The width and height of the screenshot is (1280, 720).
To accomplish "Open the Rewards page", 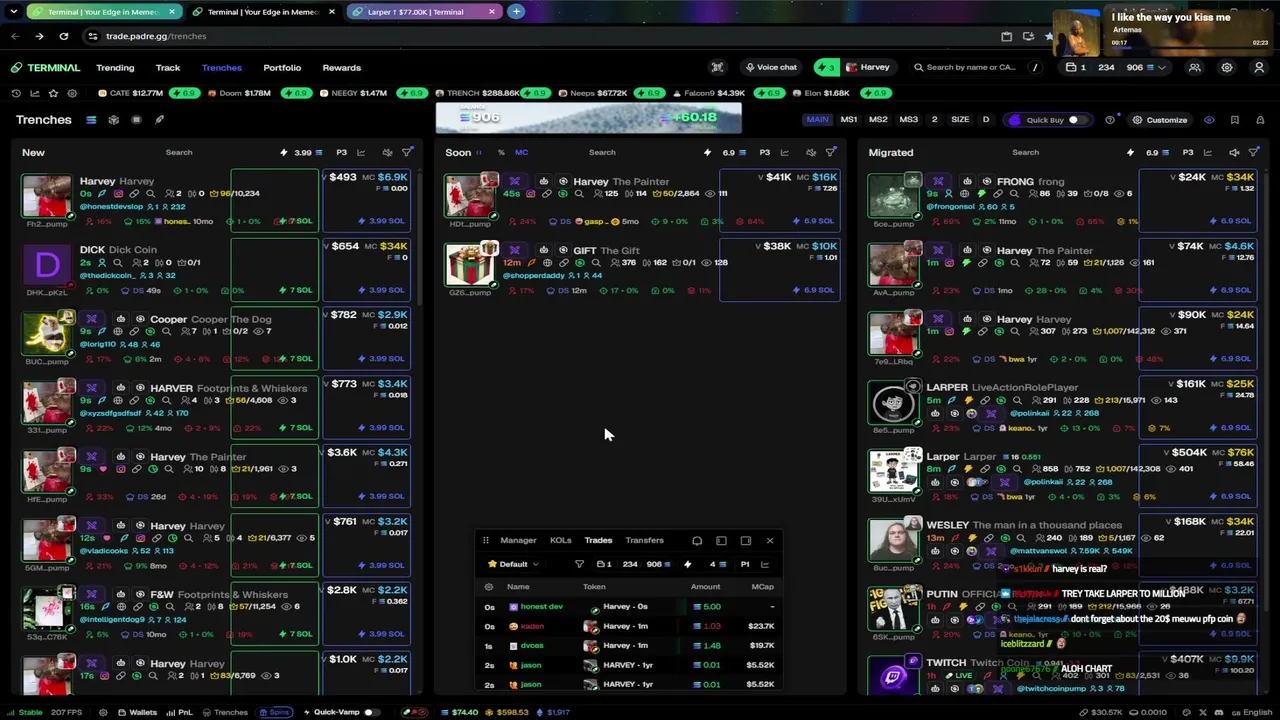I will point(342,68).
